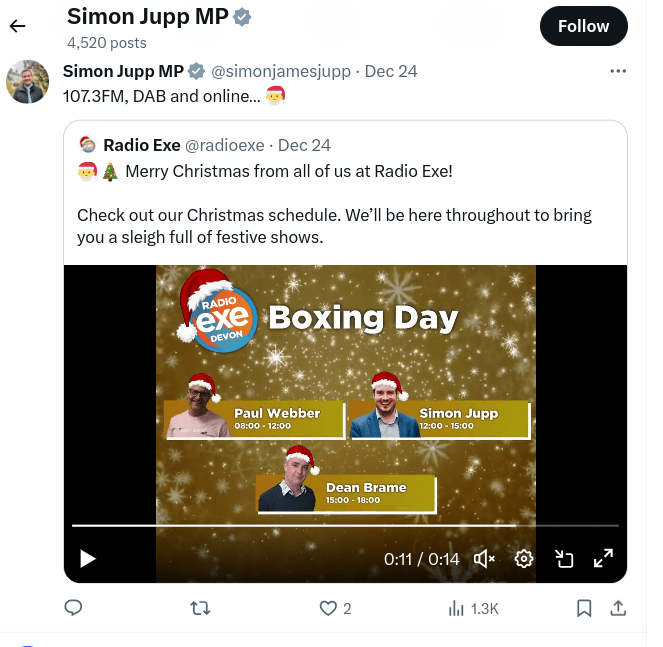This screenshot has width=663, height=647.
Task: Expand video to fullscreen
Action: 604,559
